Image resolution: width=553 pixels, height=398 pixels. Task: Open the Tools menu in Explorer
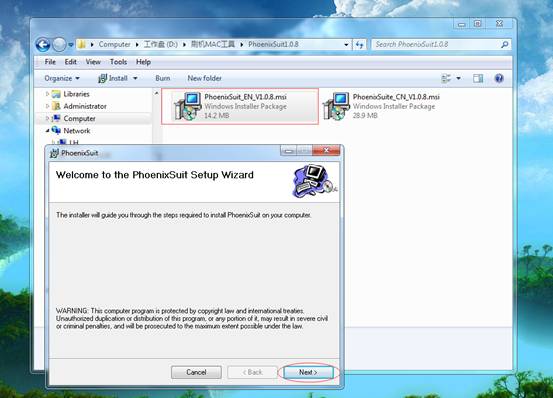click(x=118, y=62)
